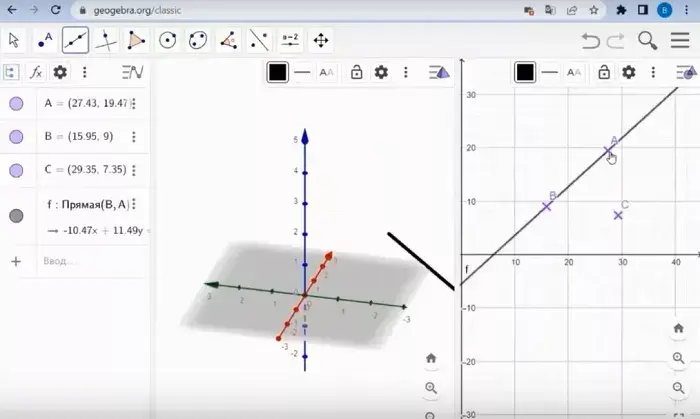Click the black color swatch in 3D view
700x419 pixels.
coord(278,72)
